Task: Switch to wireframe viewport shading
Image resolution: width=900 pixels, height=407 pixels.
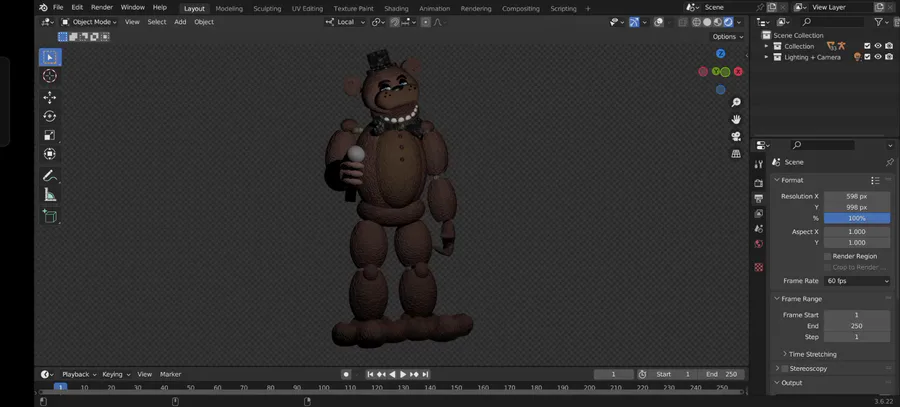Action: tap(696, 22)
